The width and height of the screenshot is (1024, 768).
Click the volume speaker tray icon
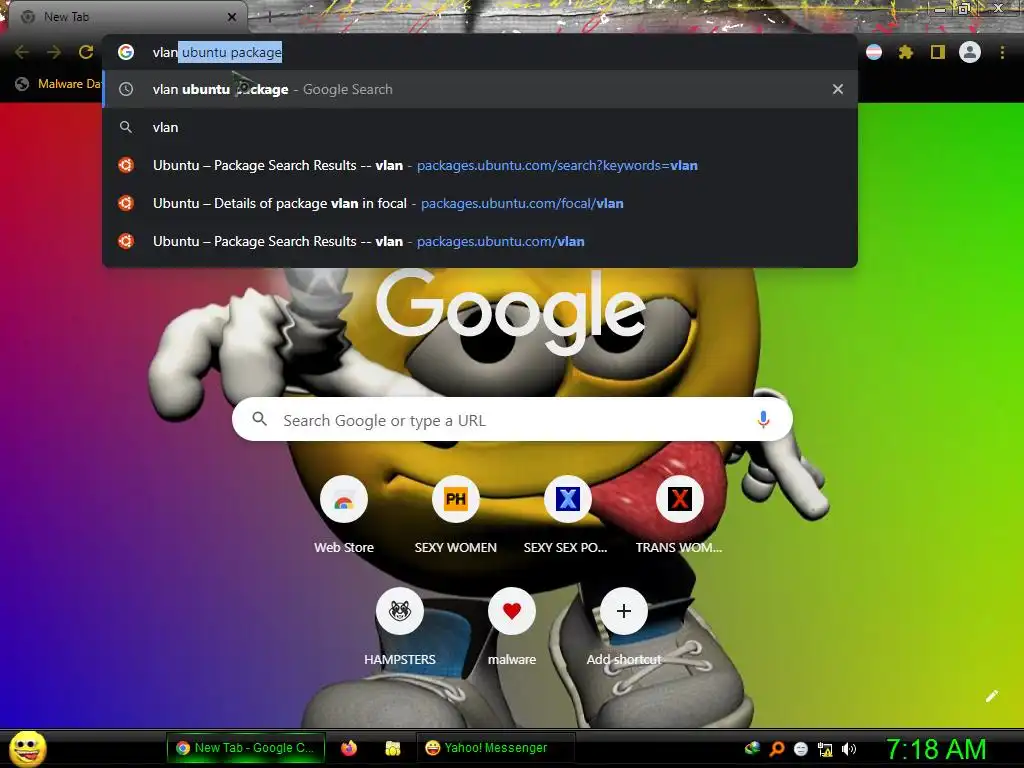[849, 749]
